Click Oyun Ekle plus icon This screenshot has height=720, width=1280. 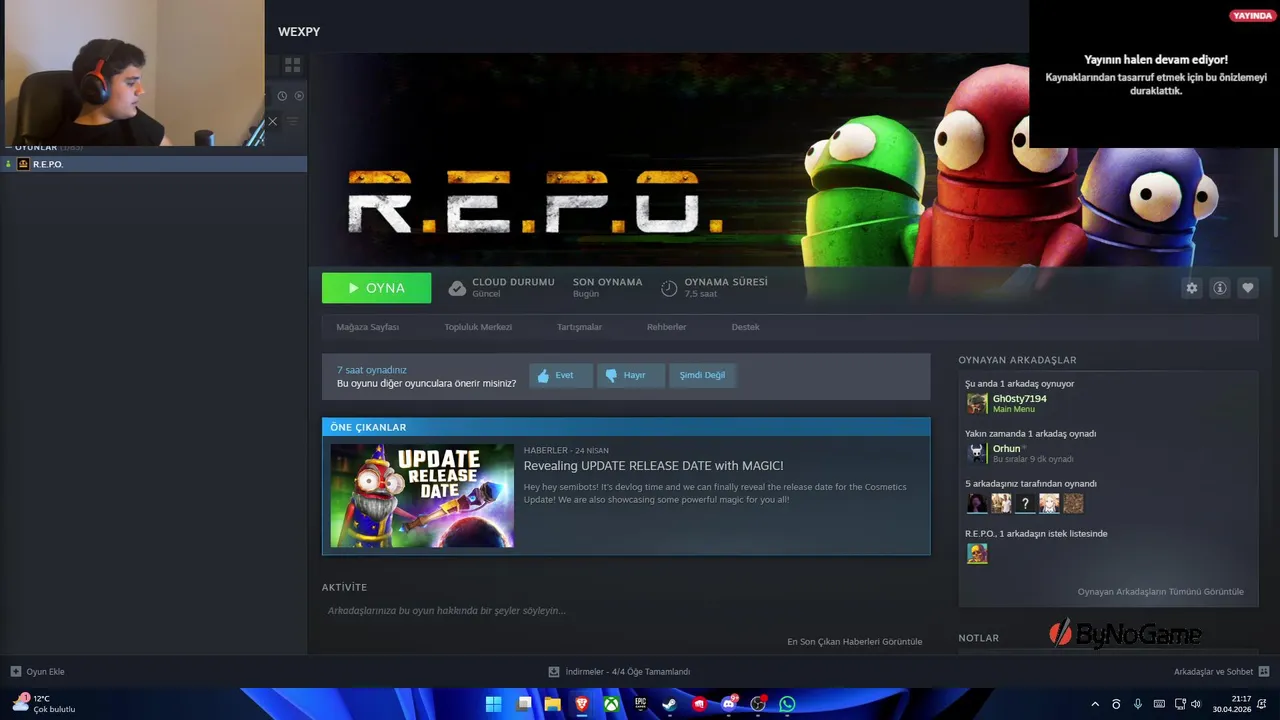tap(16, 671)
